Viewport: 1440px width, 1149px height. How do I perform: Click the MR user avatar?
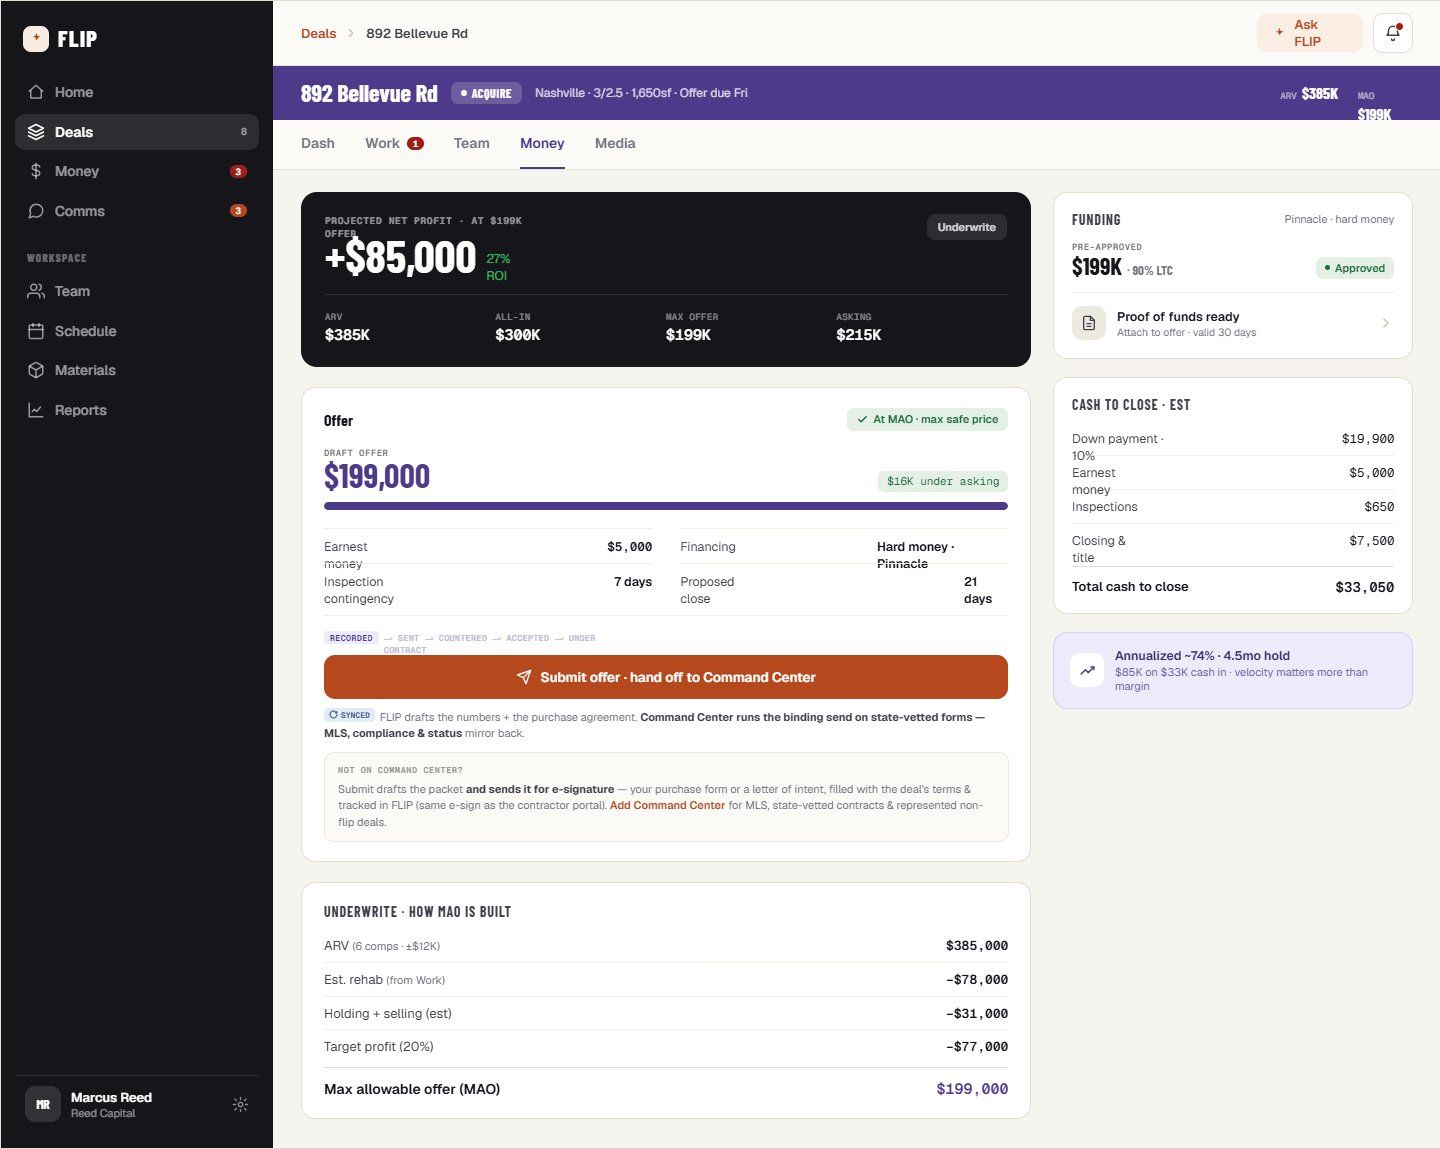tap(43, 1105)
